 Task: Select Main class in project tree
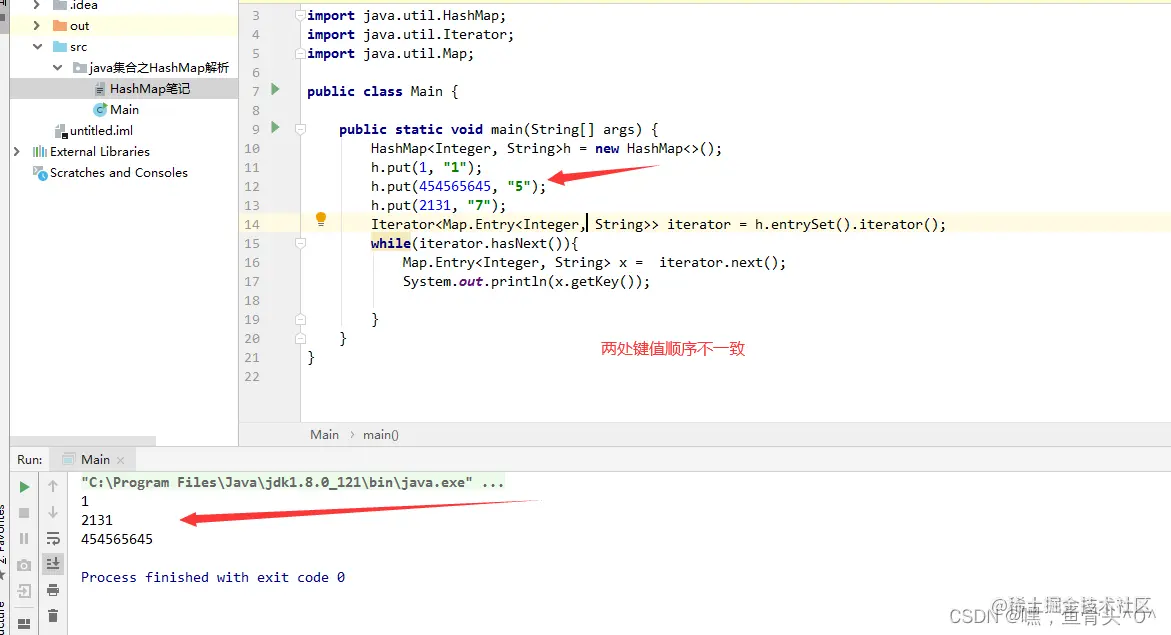click(x=124, y=110)
